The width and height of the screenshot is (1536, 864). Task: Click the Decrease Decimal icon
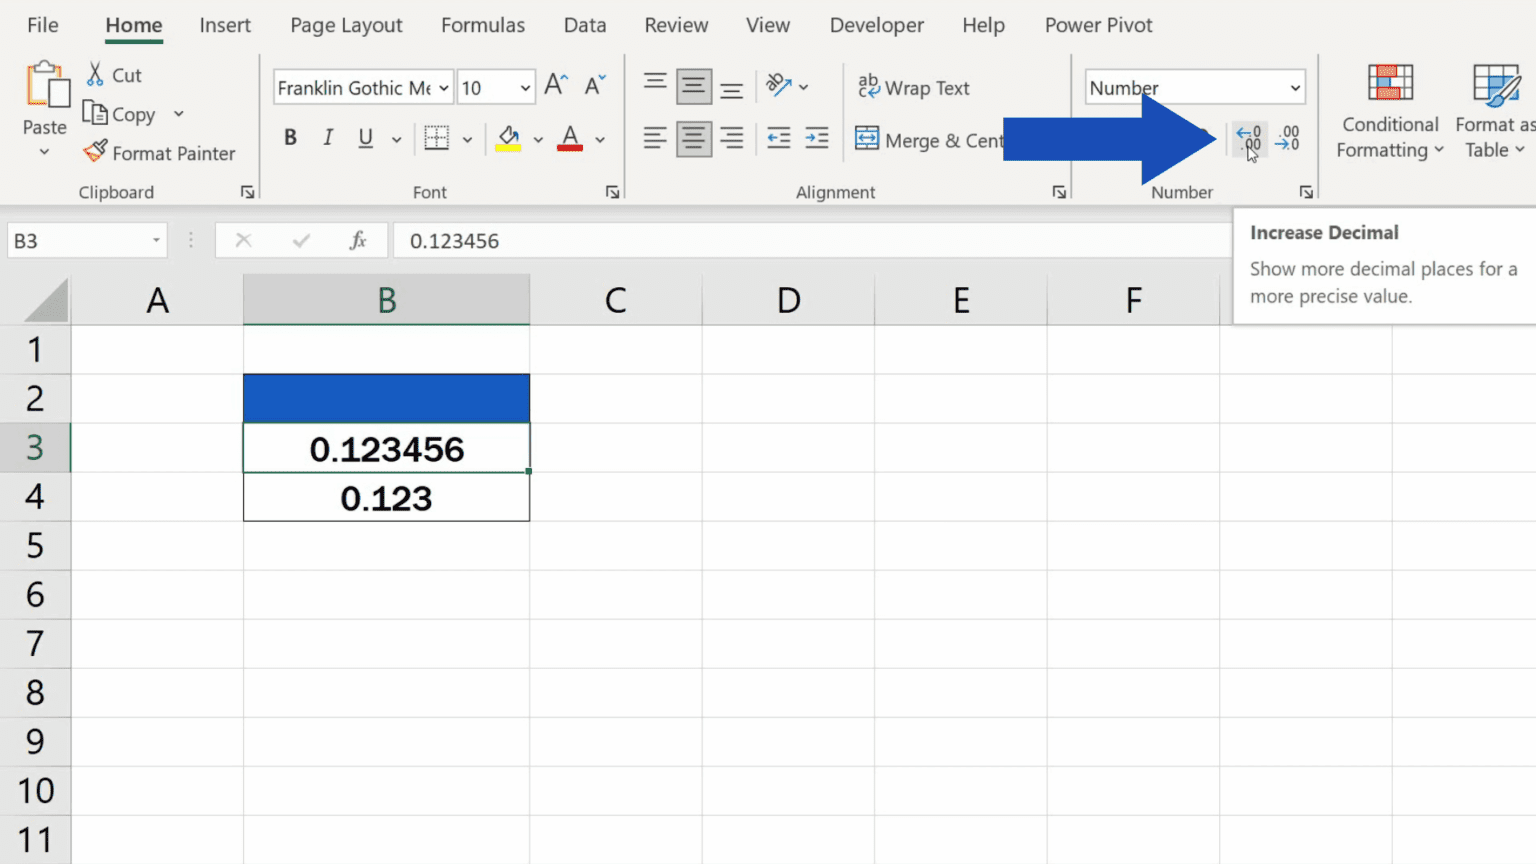click(1288, 139)
